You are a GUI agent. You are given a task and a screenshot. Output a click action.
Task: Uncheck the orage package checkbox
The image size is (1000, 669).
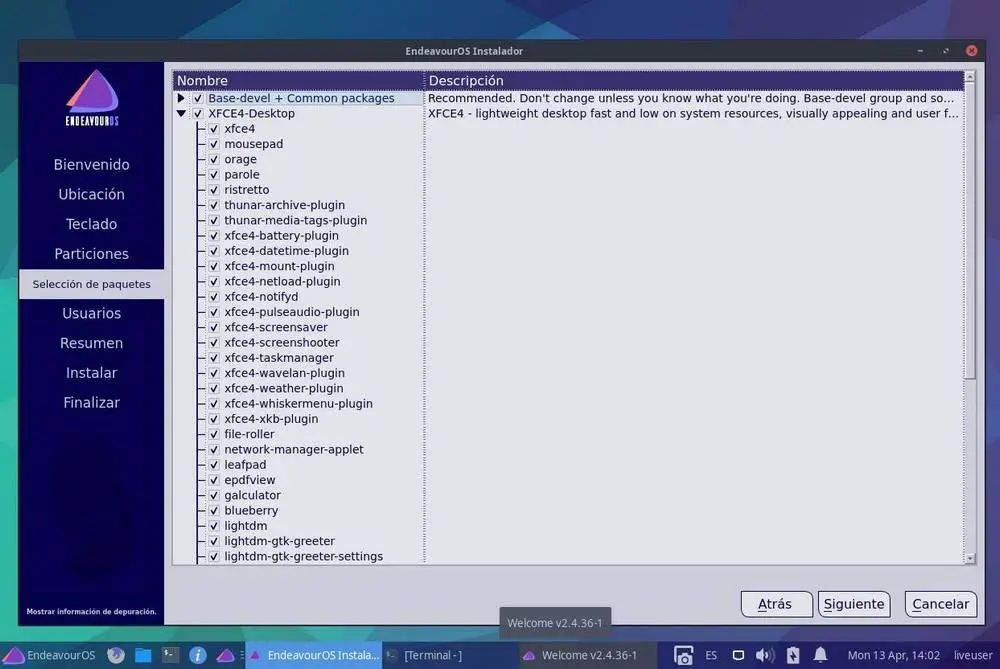point(214,159)
